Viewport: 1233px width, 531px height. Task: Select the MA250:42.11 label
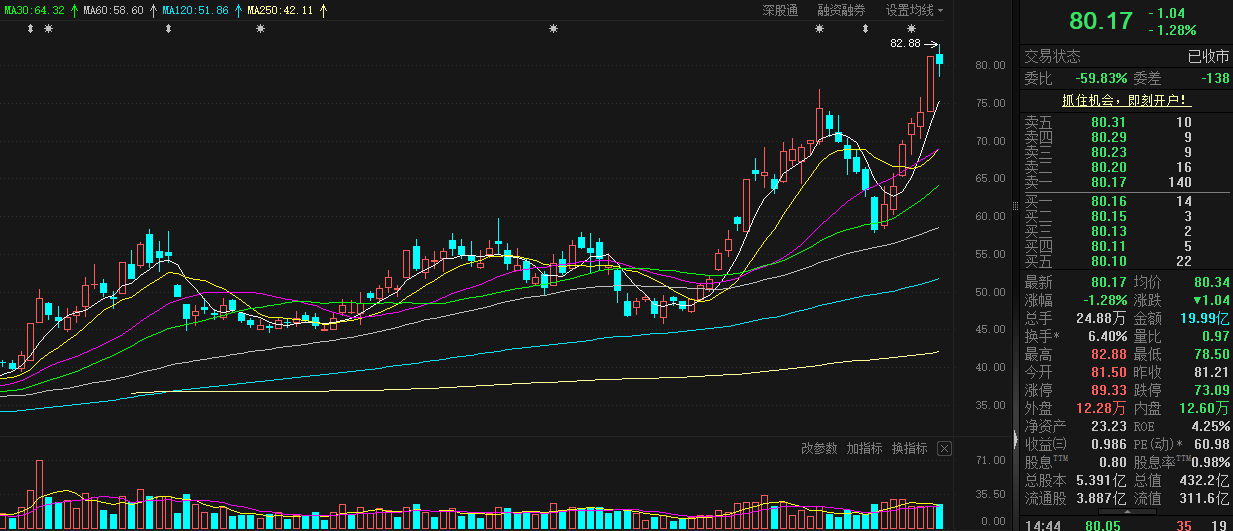tap(280, 10)
